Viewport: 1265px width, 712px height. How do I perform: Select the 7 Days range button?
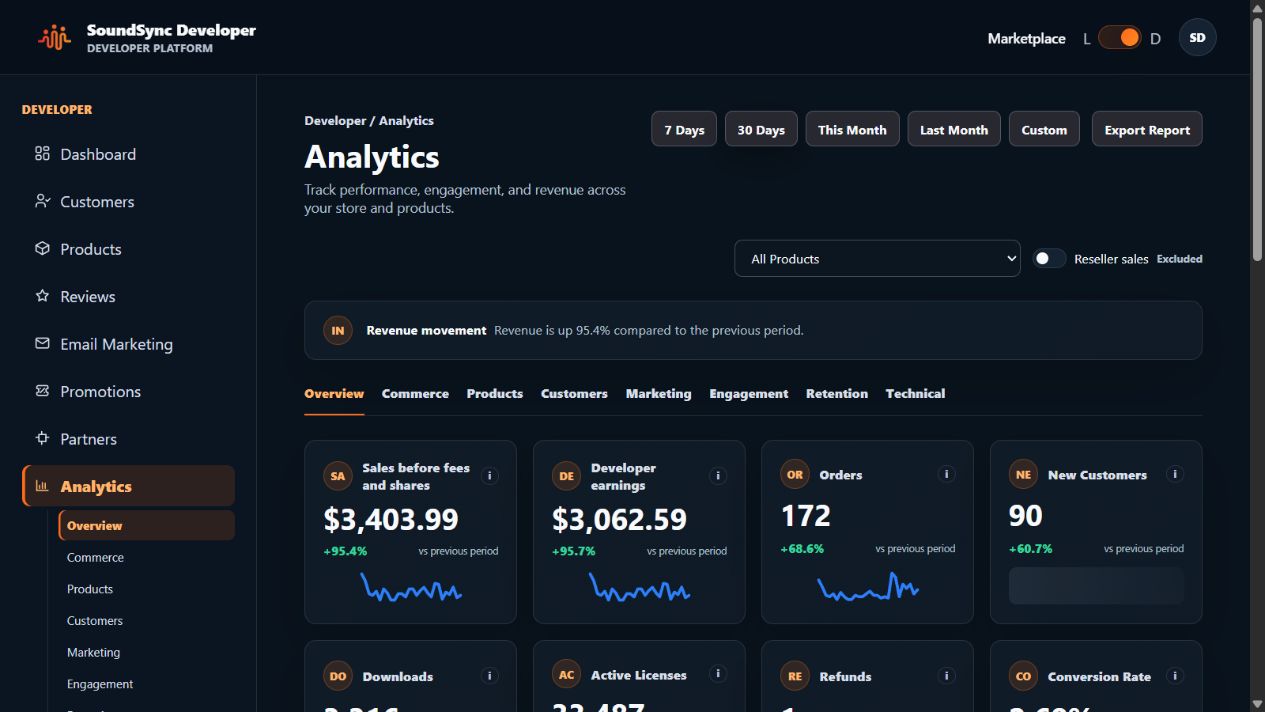click(x=684, y=129)
